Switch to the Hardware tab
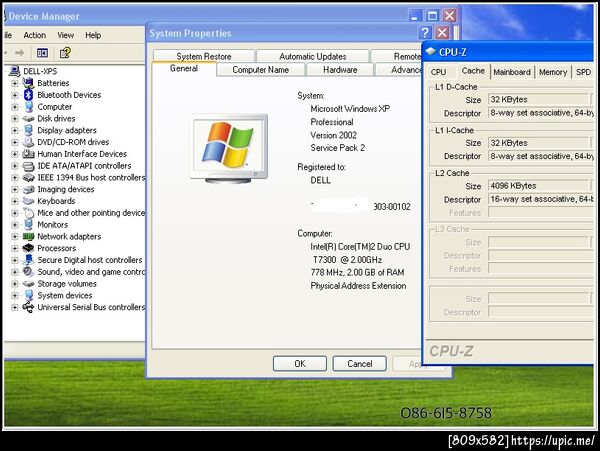 [x=340, y=70]
